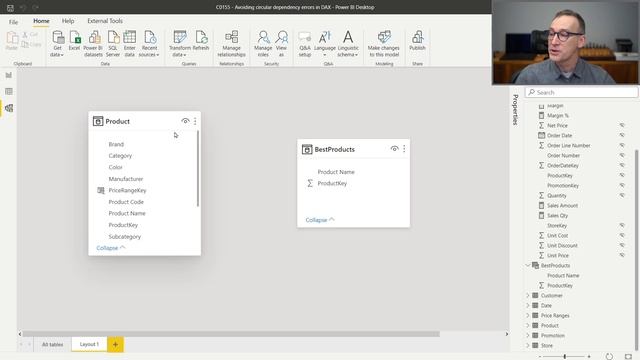Zoom out with the minus button
Viewport: 640px width, 360px height.
[540, 356]
